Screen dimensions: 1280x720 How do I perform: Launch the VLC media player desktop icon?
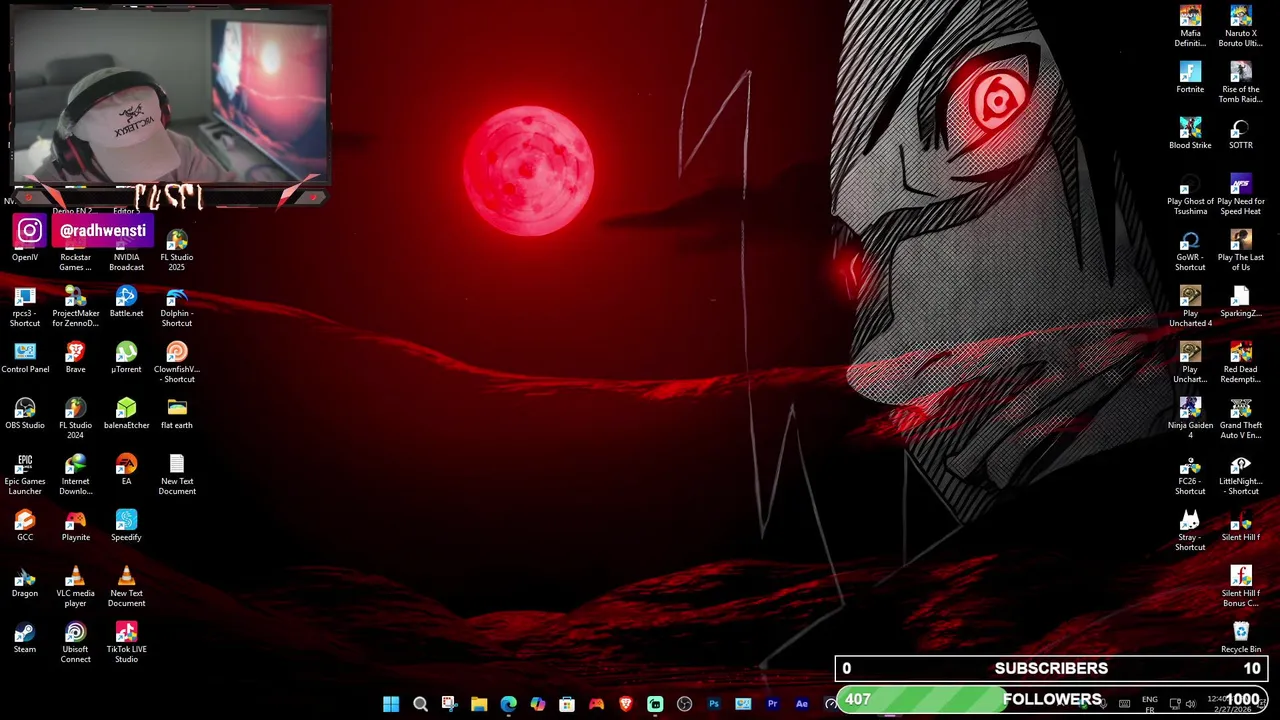coord(75,586)
